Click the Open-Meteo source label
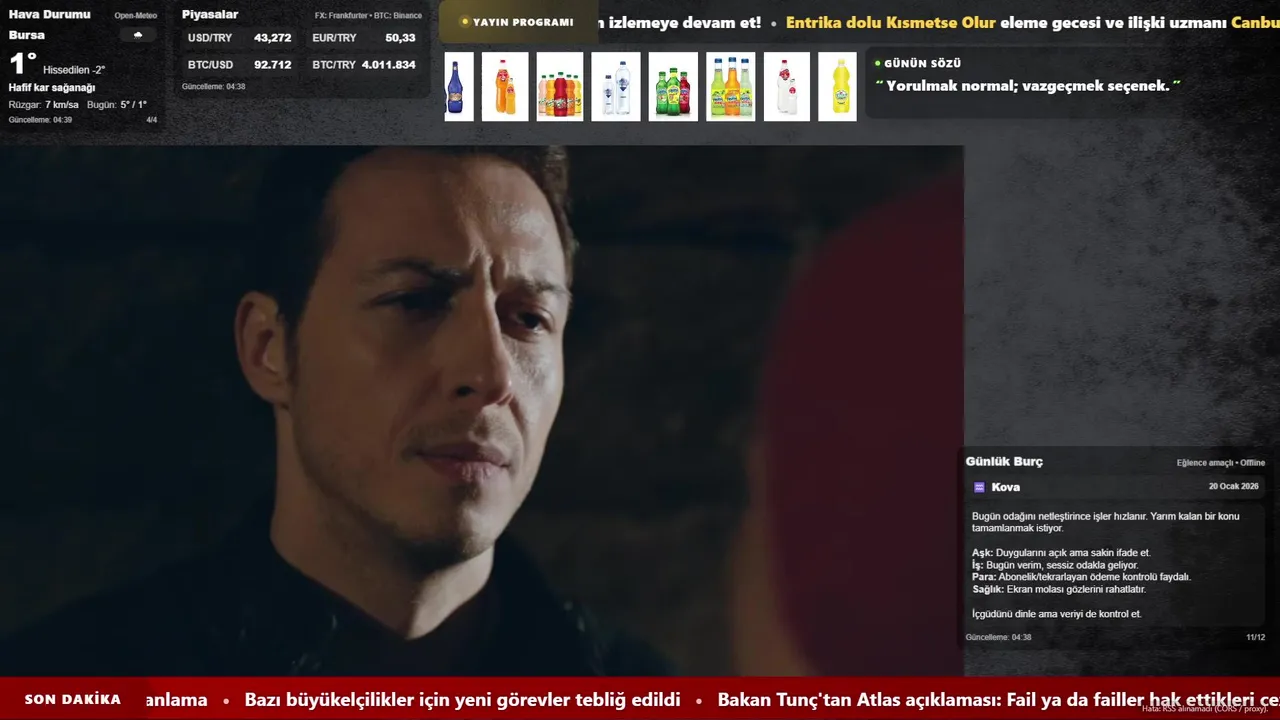The height and width of the screenshot is (720, 1280). pyautogui.click(x=136, y=16)
